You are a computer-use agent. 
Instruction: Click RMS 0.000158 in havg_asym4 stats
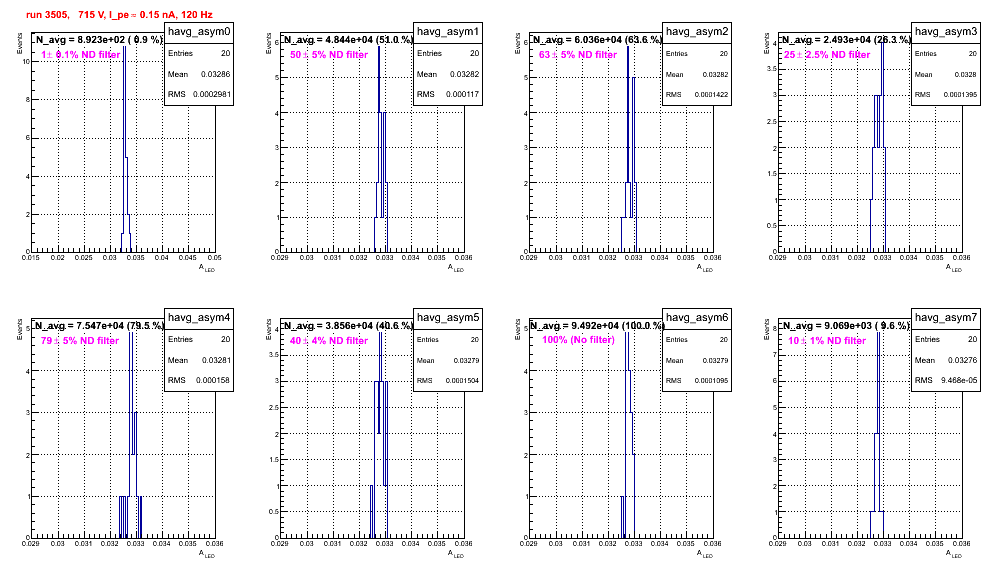[199, 380]
